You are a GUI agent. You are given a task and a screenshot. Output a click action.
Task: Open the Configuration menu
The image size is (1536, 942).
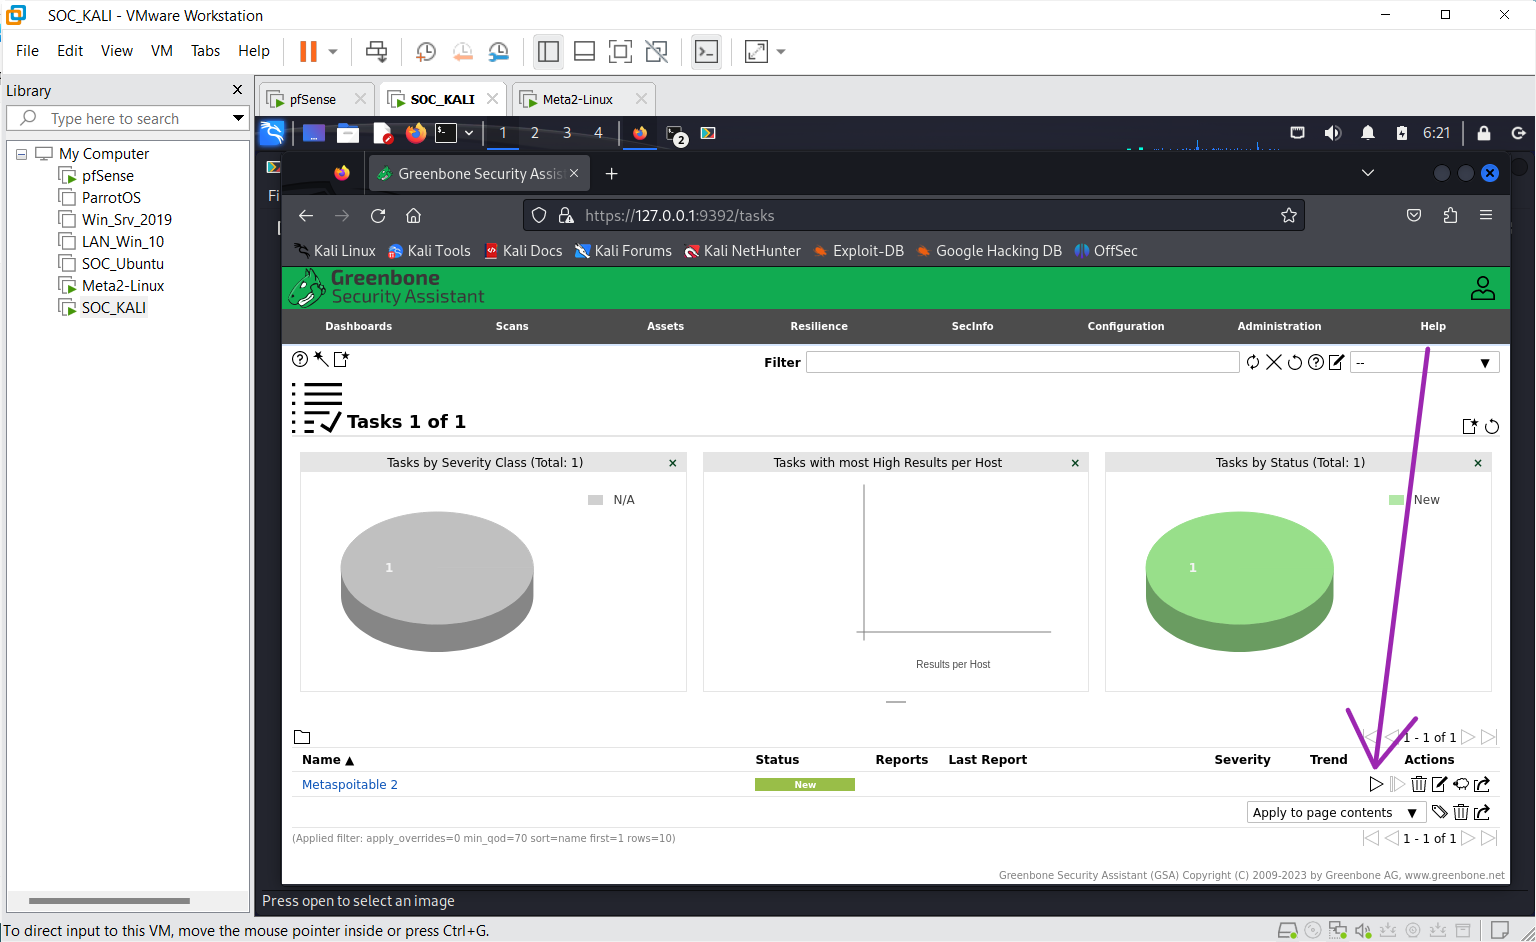[1126, 326]
